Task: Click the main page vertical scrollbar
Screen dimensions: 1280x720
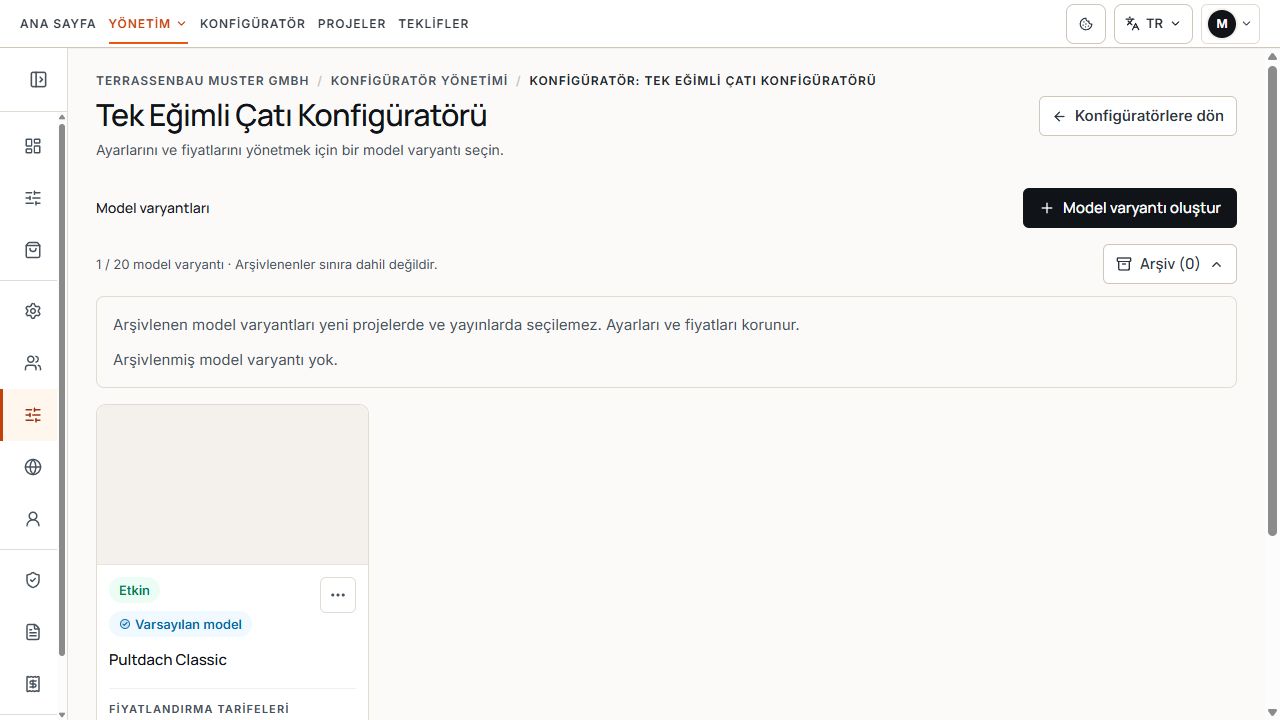Action: tap(1272, 300)
